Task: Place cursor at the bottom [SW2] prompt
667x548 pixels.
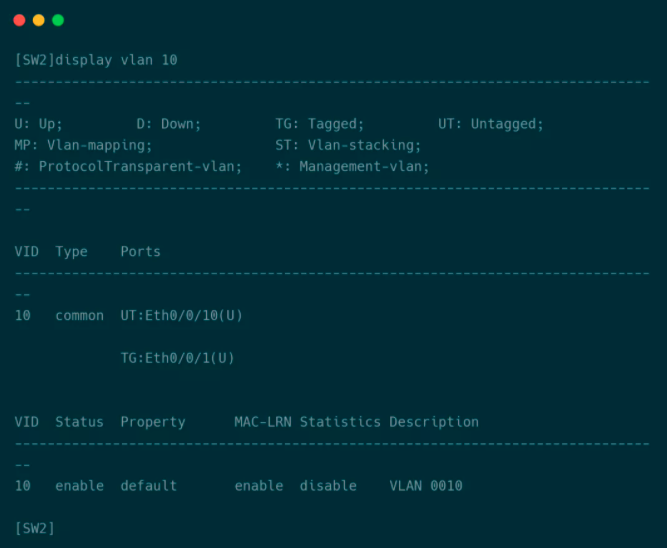Action: (35, 528)
